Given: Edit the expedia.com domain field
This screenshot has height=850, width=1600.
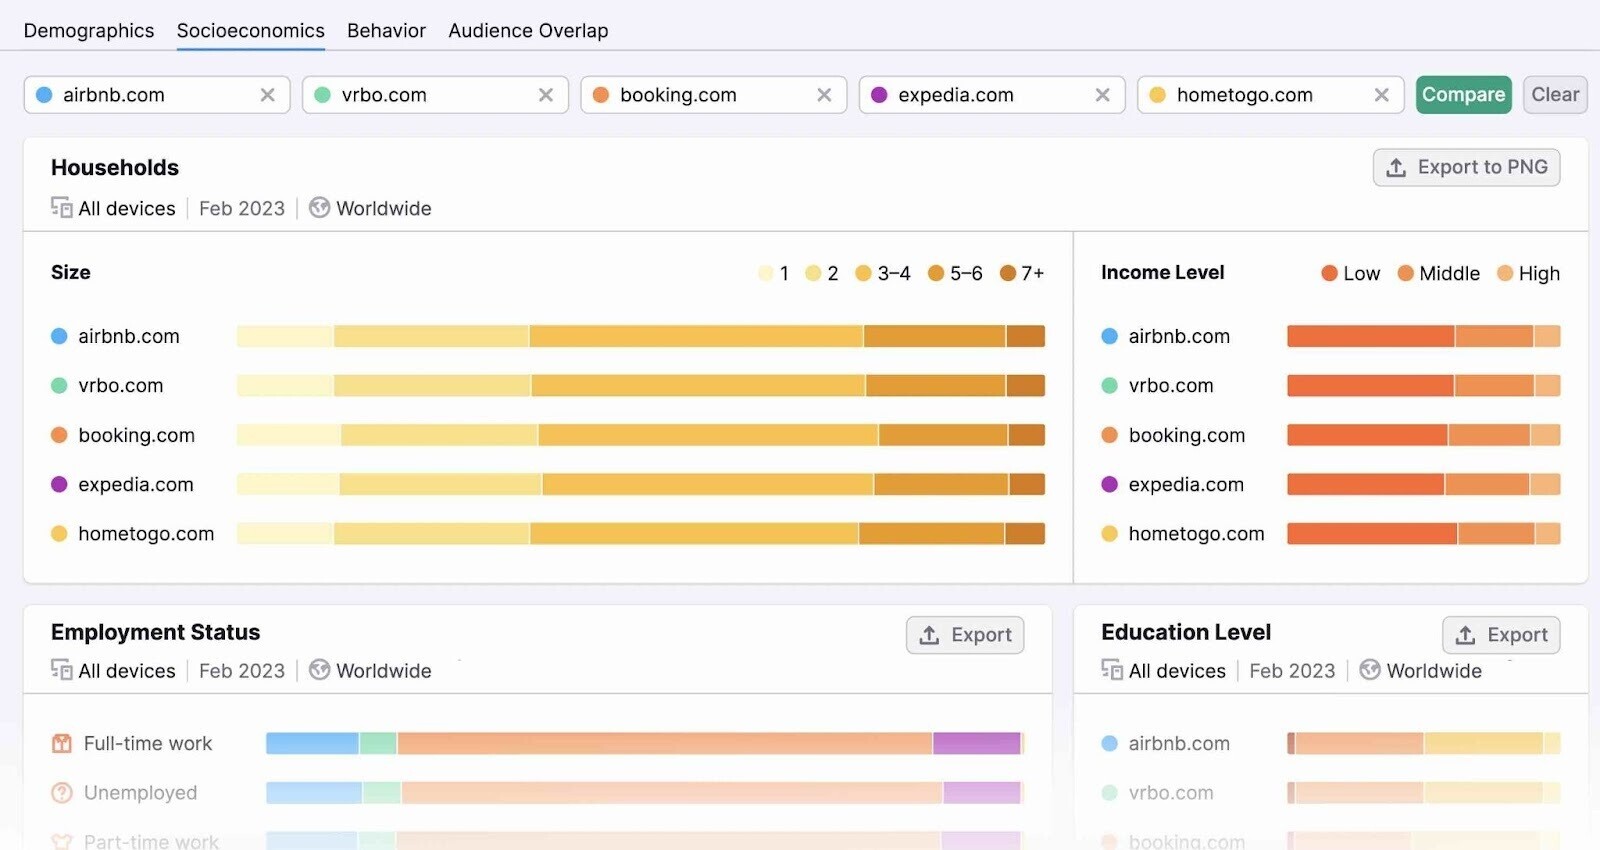Looking at the screenshot, I should click(x=992, y=95).
